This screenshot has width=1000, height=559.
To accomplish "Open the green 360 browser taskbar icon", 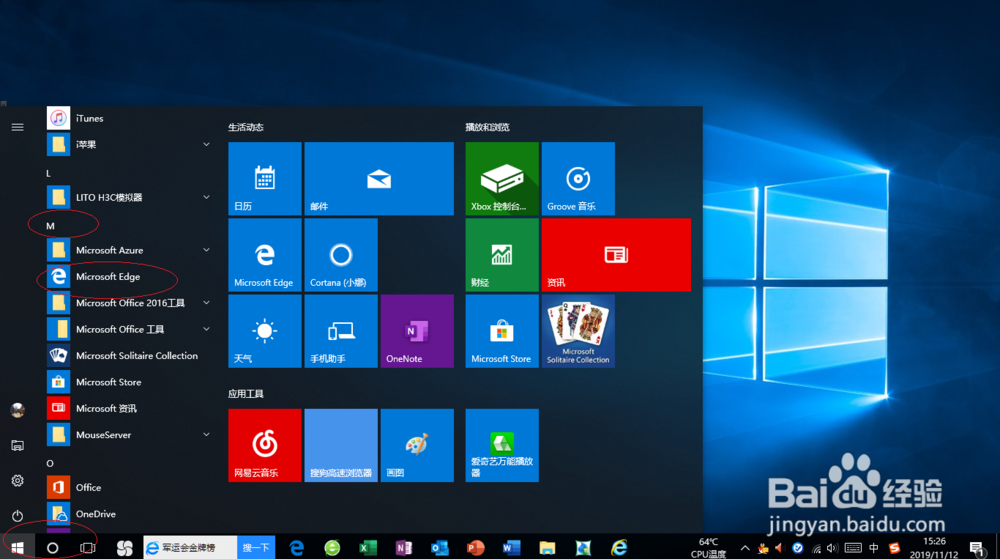I will pyautogui.click(x=332, y=548).
